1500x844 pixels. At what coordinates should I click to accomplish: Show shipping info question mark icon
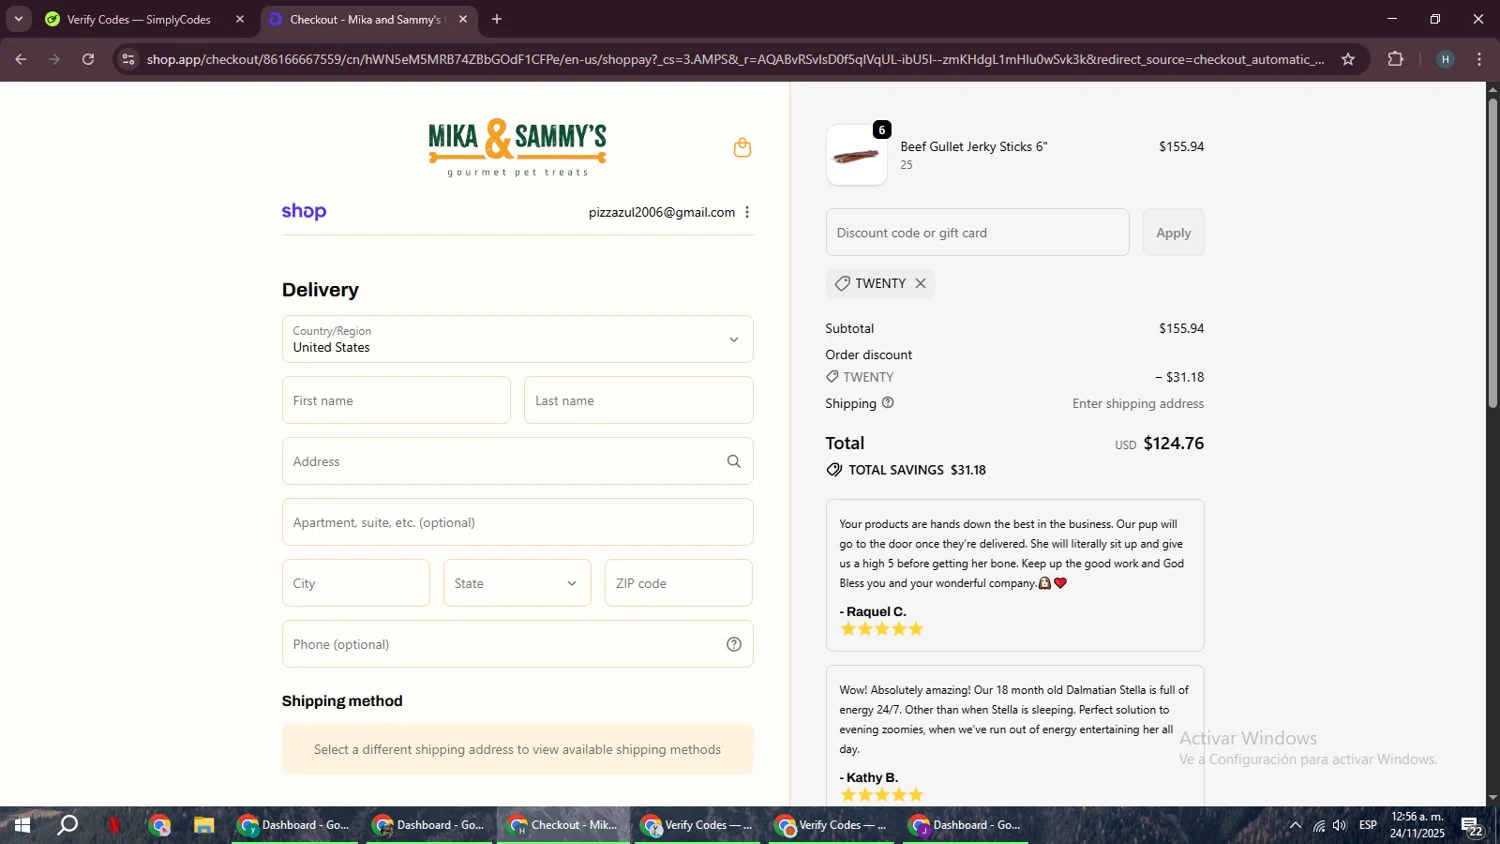(888, 403)
